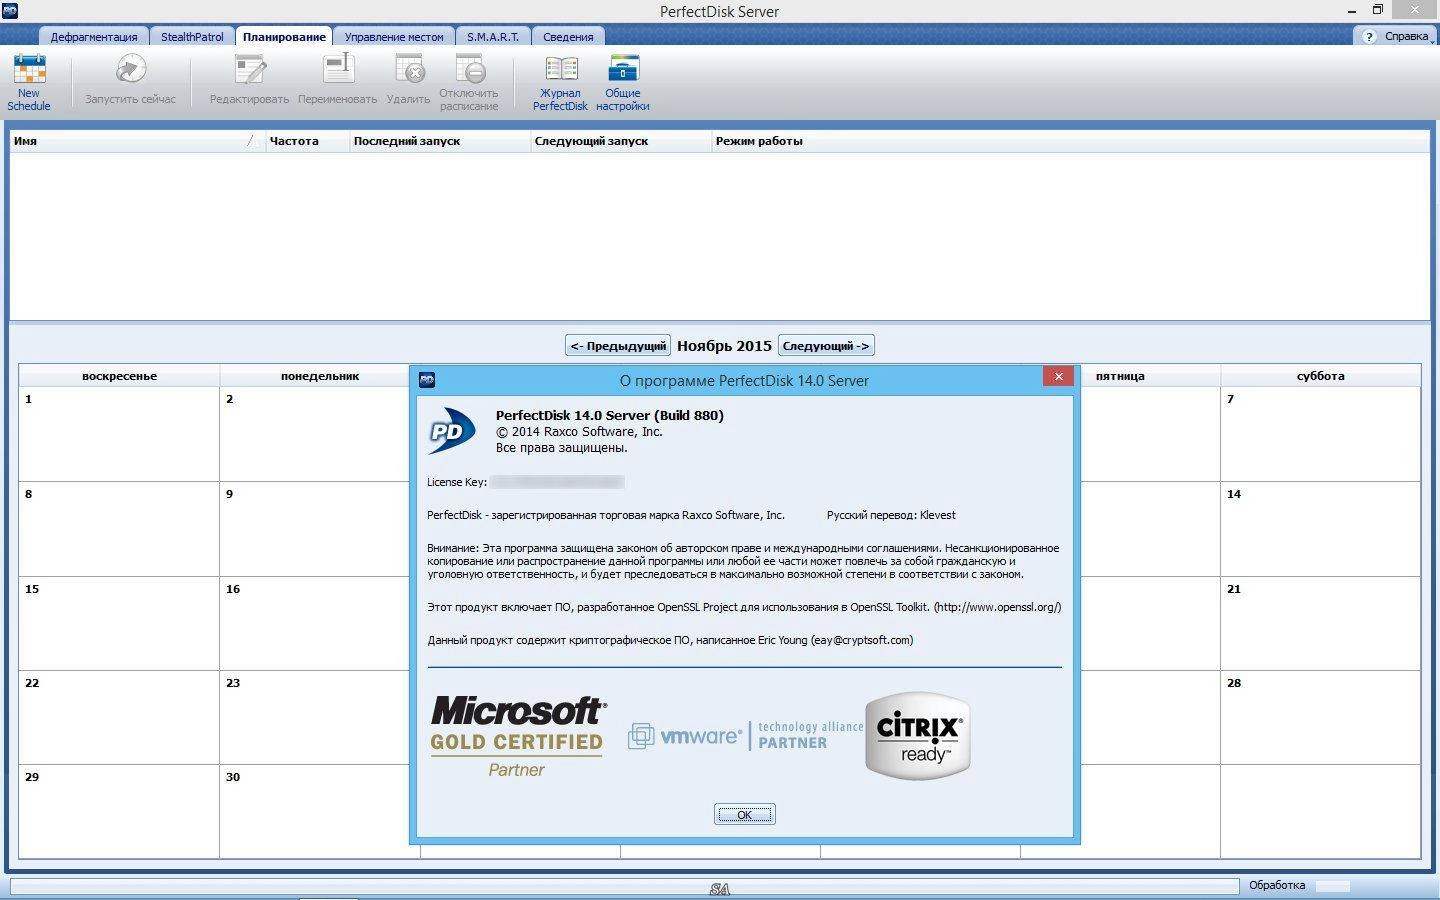Click the Citrix ready badge
Viewport: 1440px width, 900px height.
[x=918, y=736]
